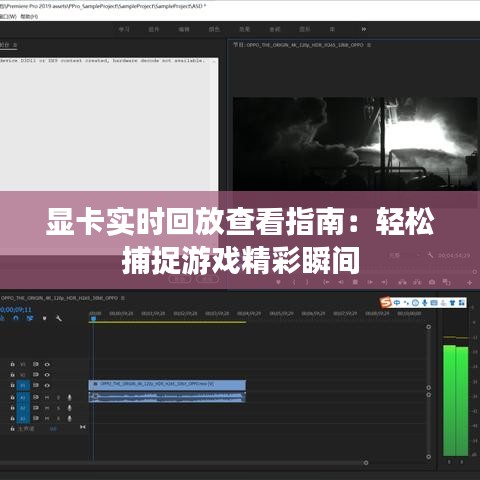Open the Program monitor panel menu
Screen dimensions: 480x480
369,45
